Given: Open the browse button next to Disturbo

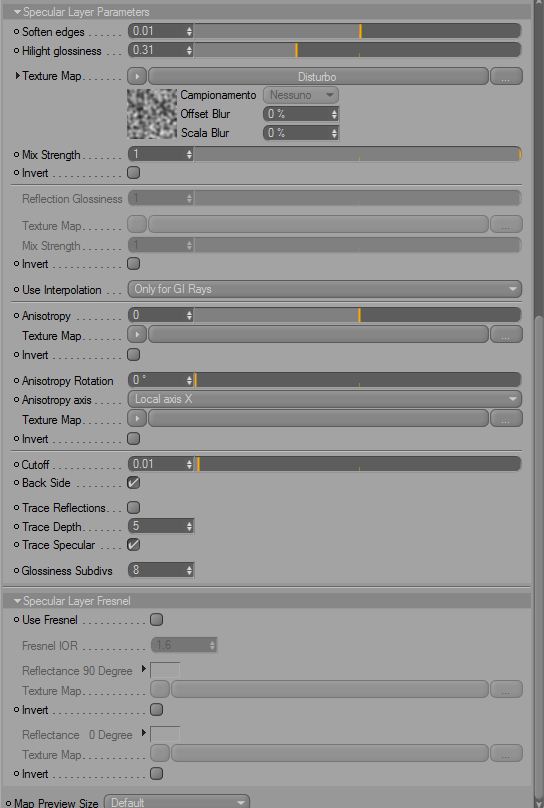Looking at the screenshot, I should click(506, 76).
